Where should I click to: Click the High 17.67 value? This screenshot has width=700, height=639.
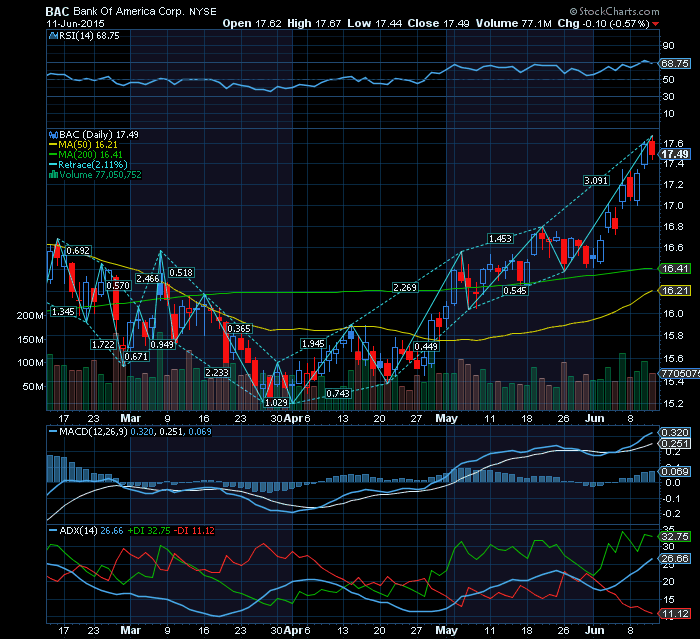click(314, 24)
